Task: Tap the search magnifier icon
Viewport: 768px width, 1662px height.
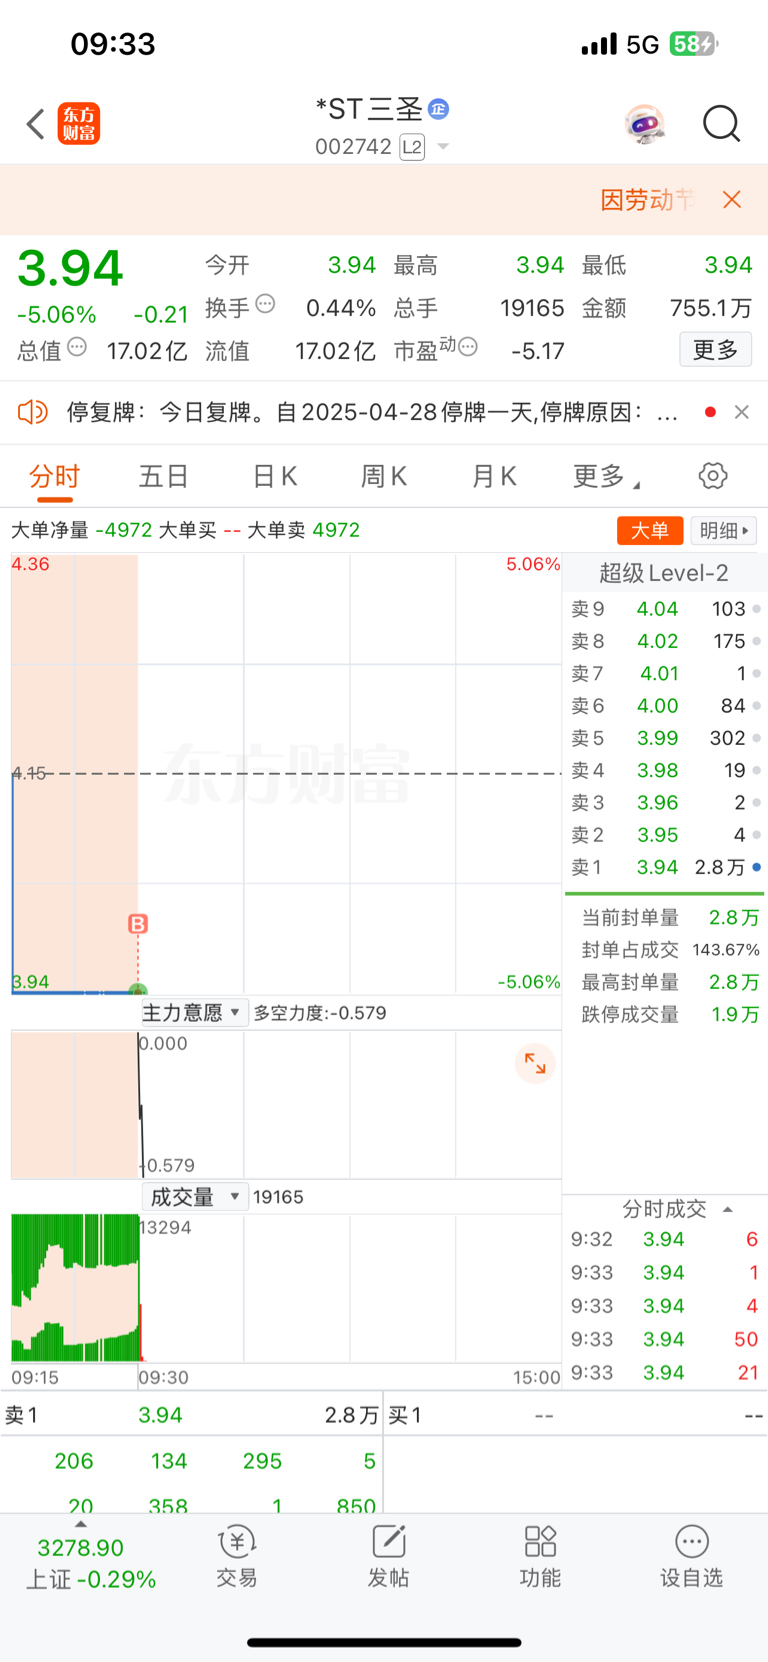Action: click(721, 124)
